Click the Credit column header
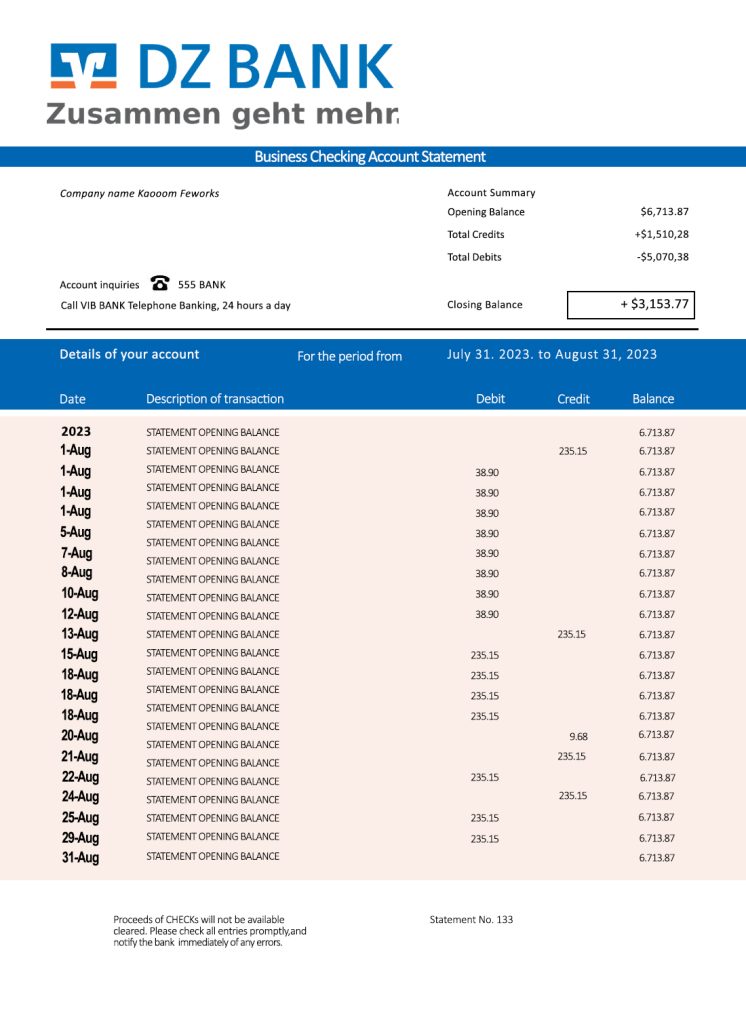 tap(573, 399)
